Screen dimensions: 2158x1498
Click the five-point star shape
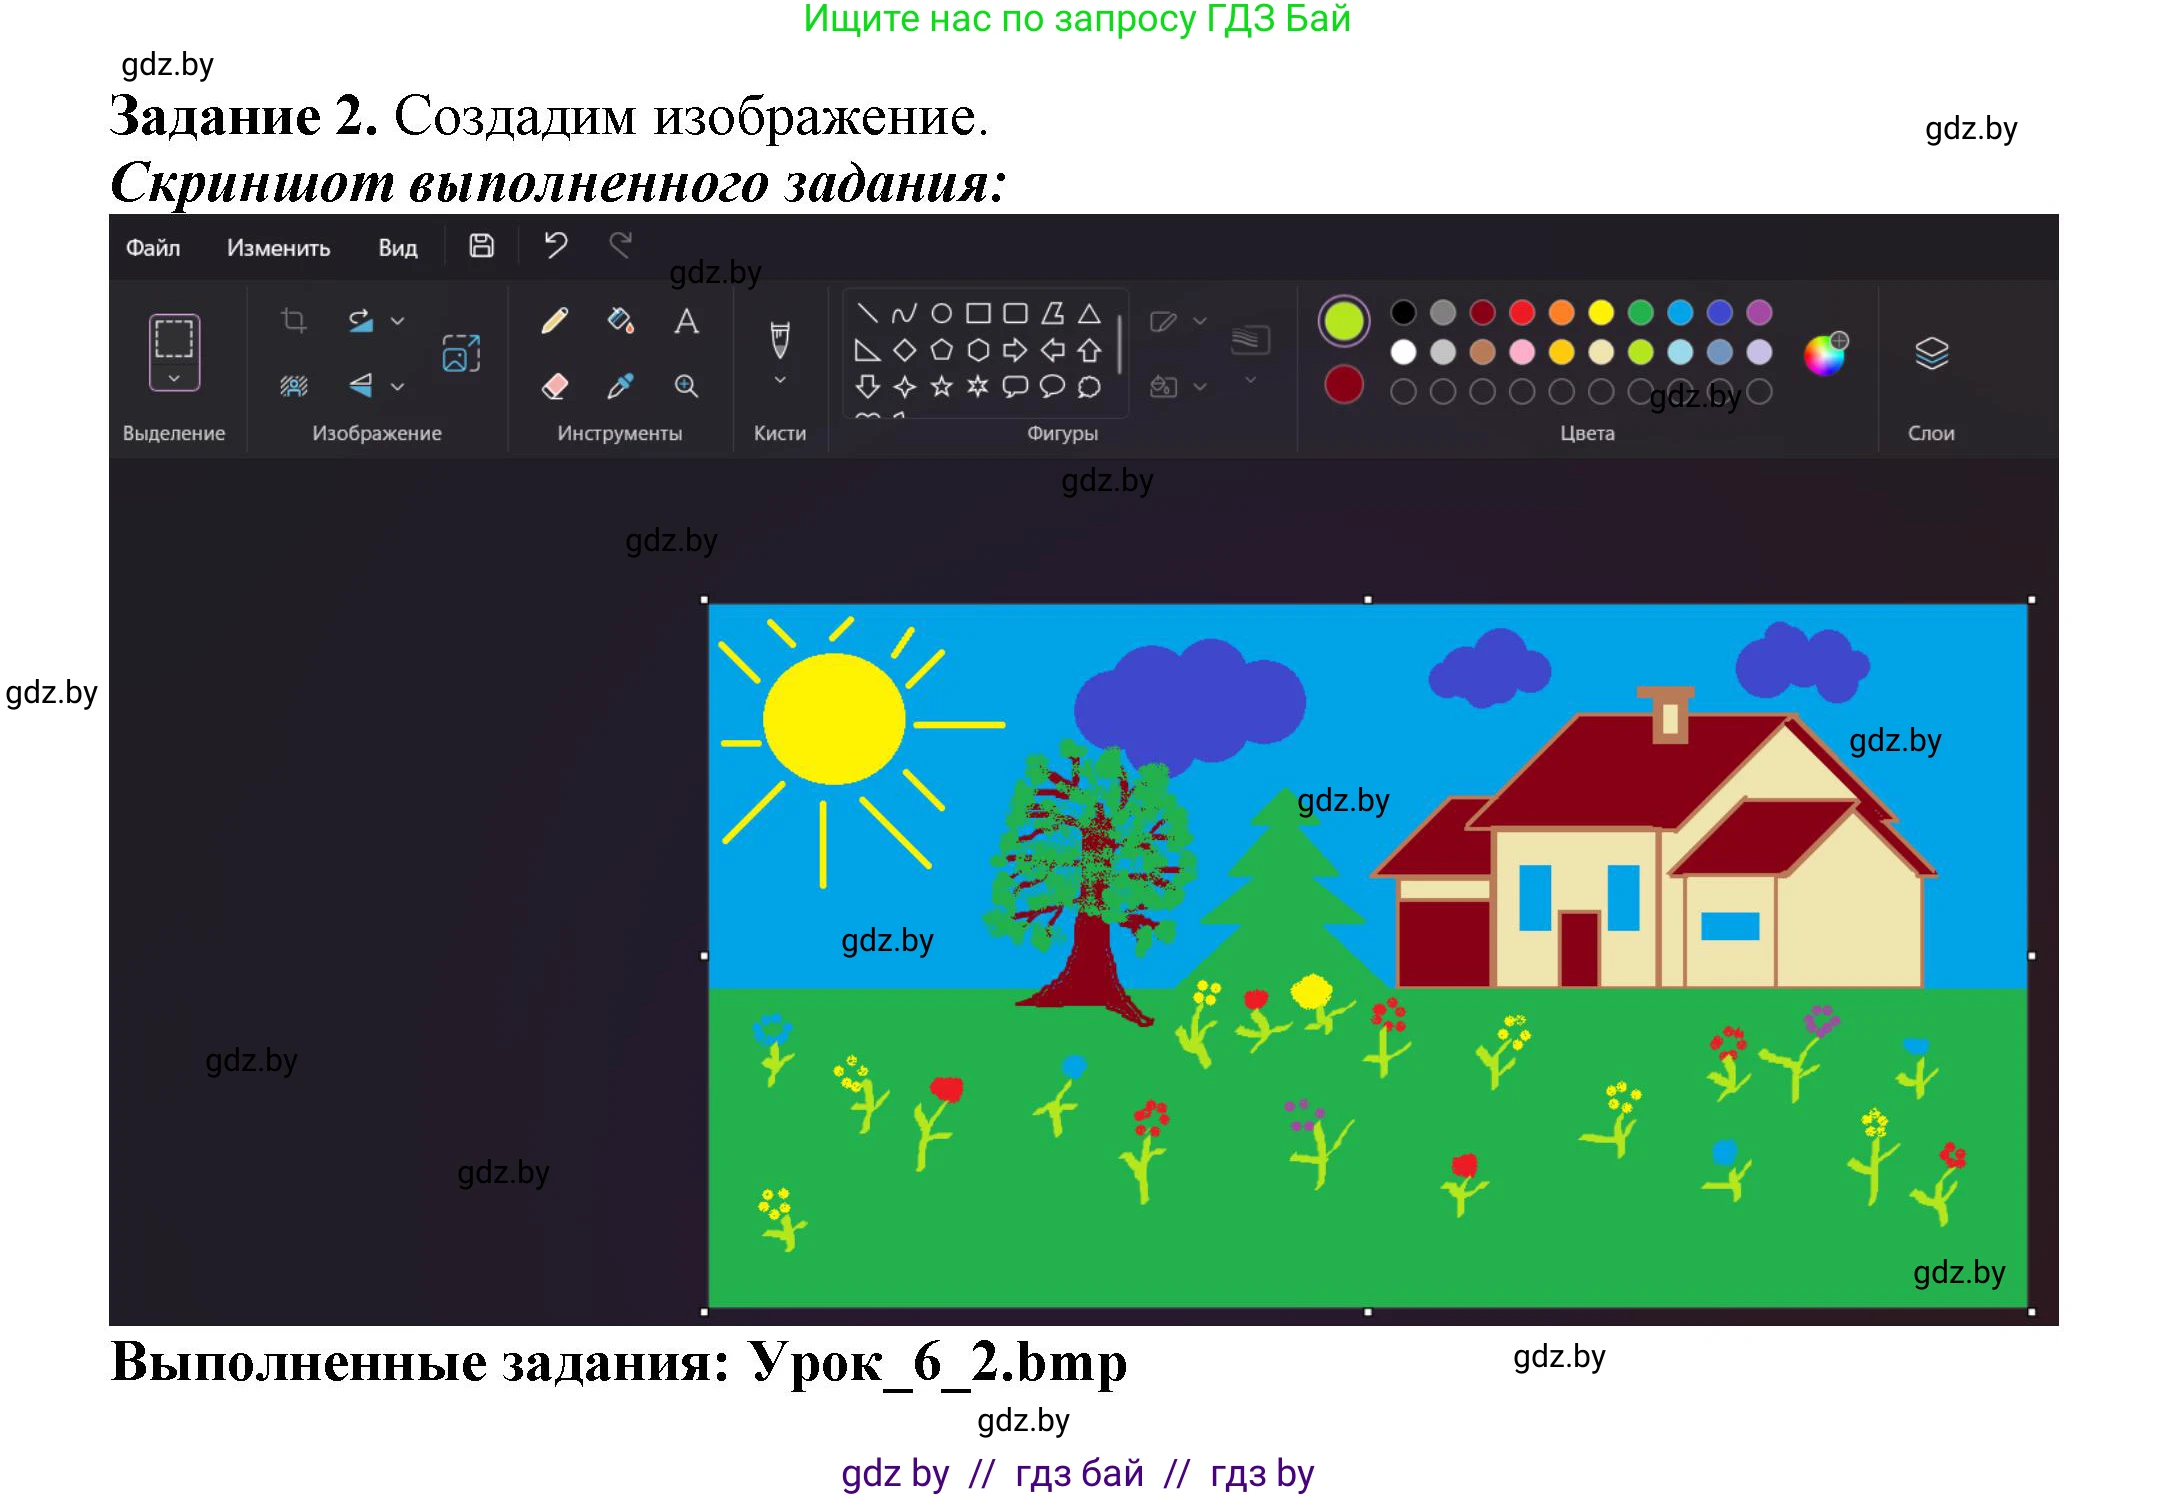pyautogui.click(x=941, y=386)
